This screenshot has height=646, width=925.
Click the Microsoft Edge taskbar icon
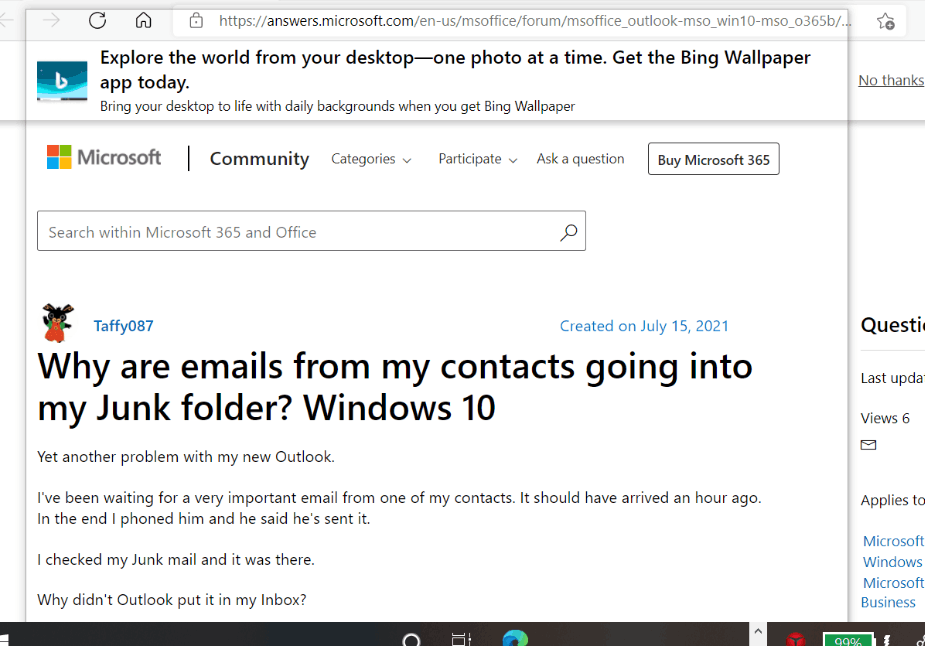pos(515,639)
